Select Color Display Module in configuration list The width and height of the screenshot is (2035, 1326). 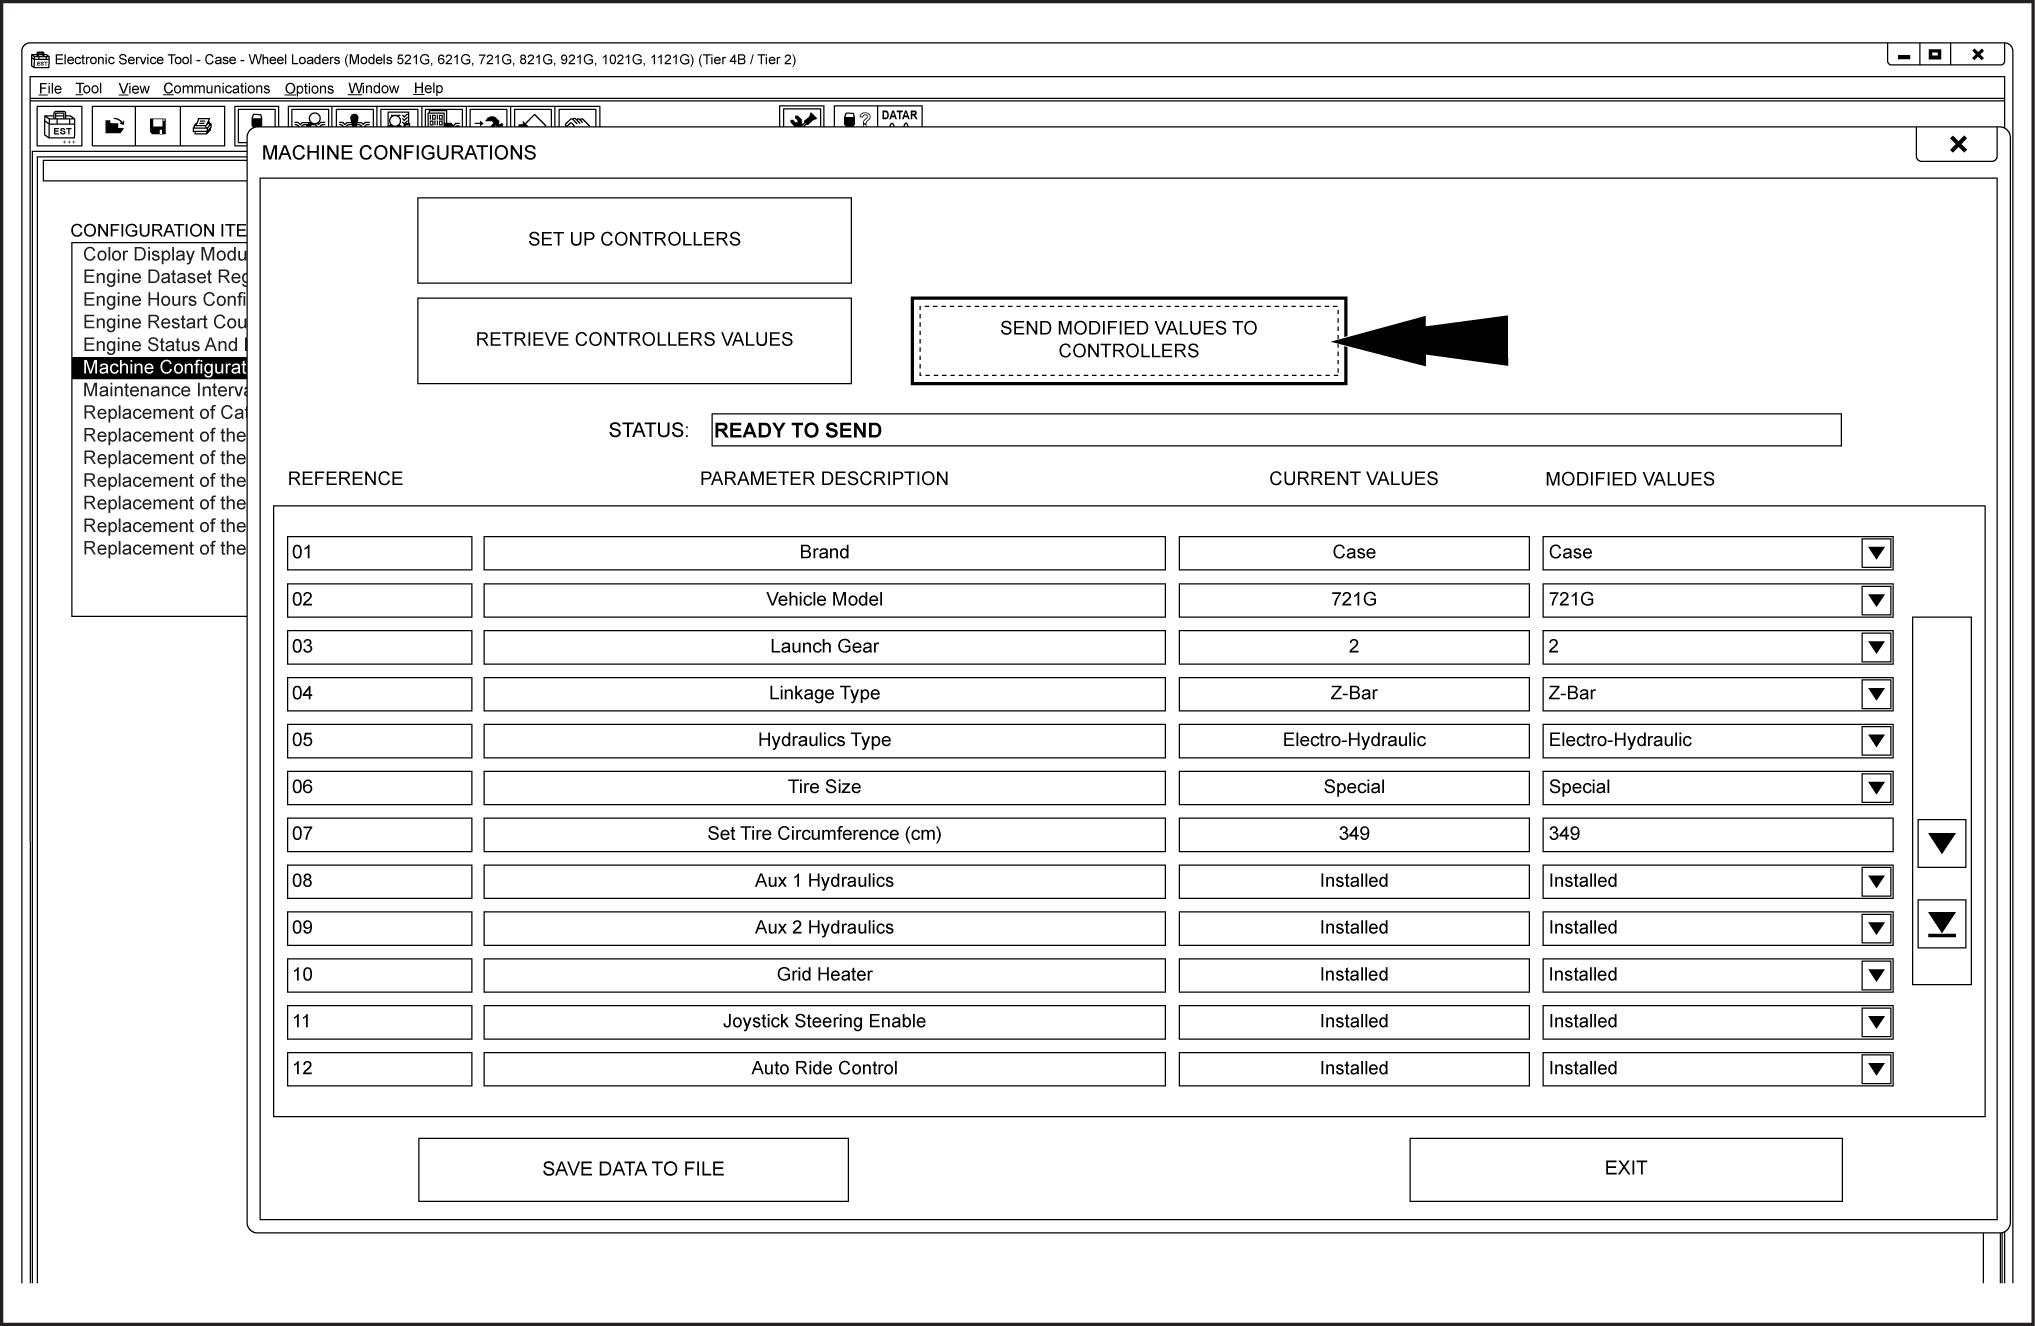pos(165,255)
